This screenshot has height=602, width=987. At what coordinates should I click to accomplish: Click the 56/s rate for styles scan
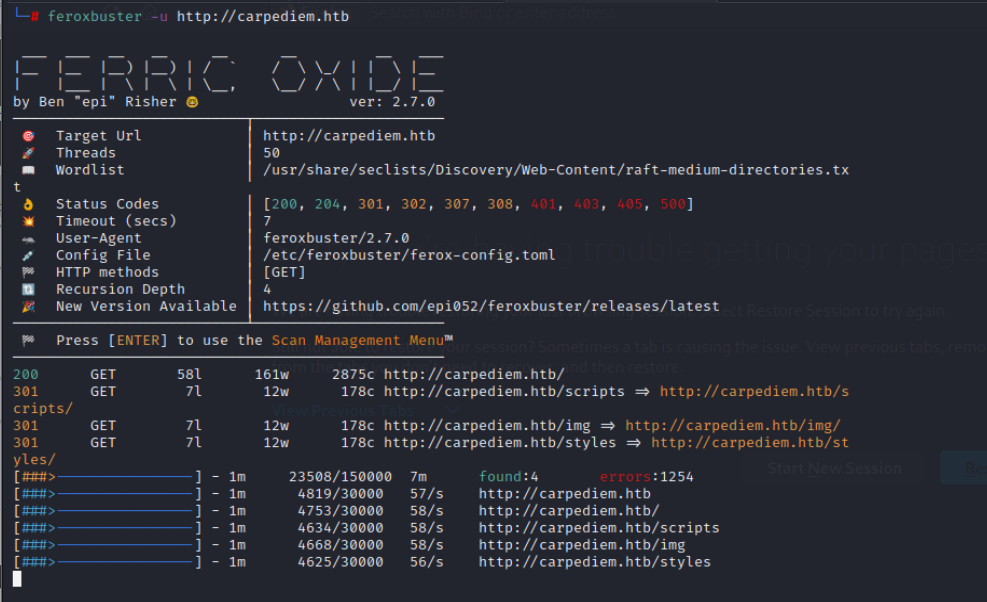click(x=427, y=562)
